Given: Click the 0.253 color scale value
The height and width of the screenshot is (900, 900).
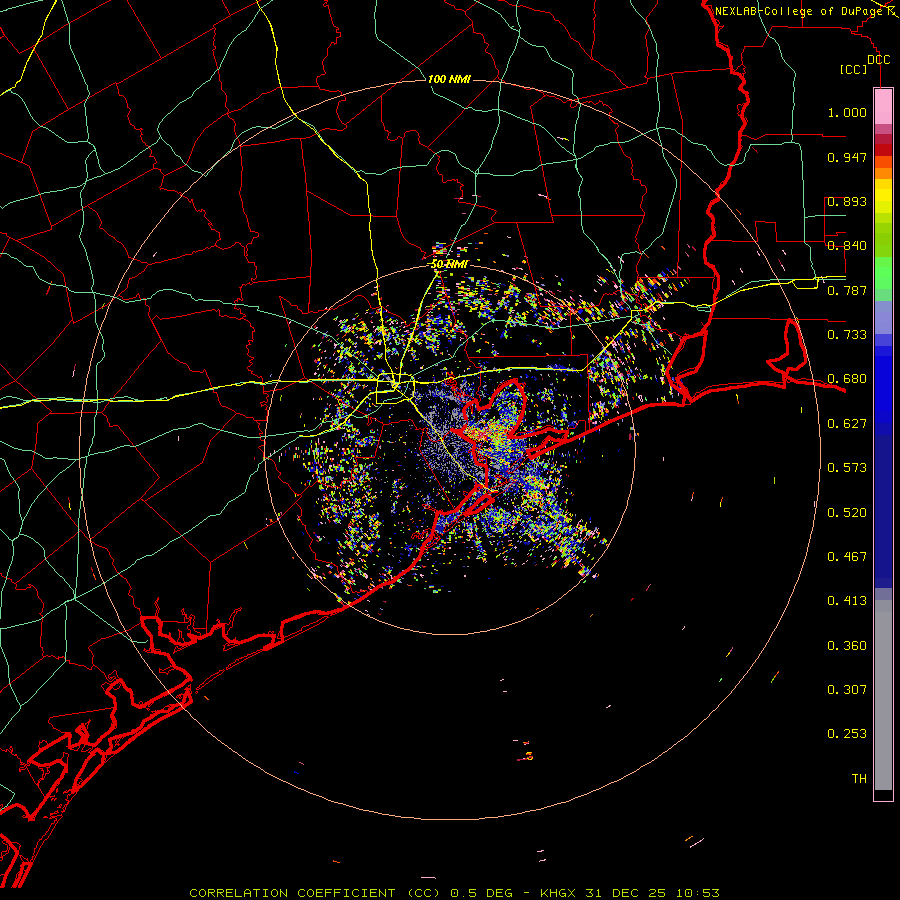Looking at the screenshot, I should click(x=847, y=734).
